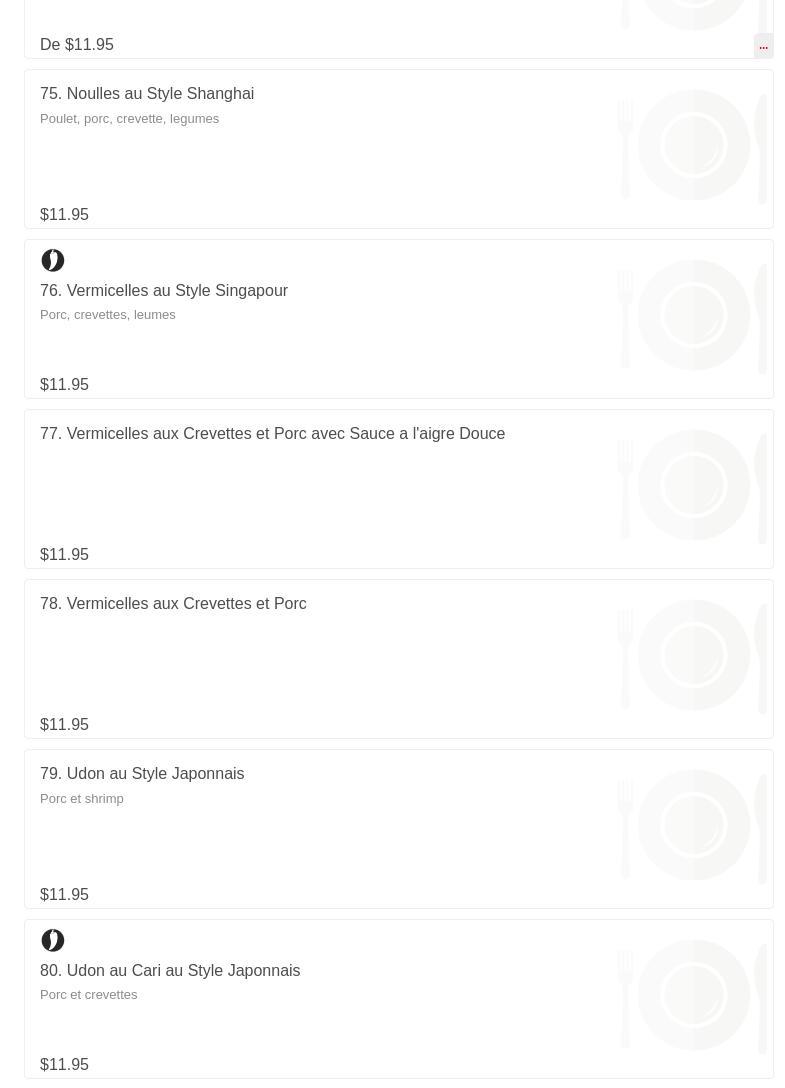Screen dimensions: 785x1088
Task: Click 'Poulet, porc, crevette, legumes' description
Action: pyautogui.click(x=130, y=119)
